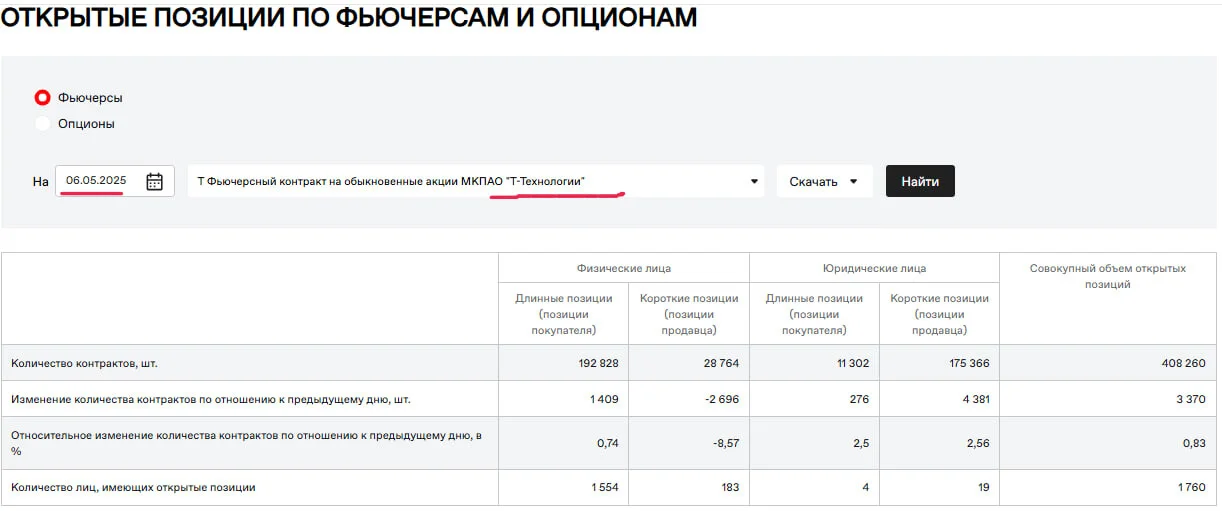Click legal entities' short positions value 175 366
The height and width of the screenshot is (511, 1222).
click(x=967, y=363)
